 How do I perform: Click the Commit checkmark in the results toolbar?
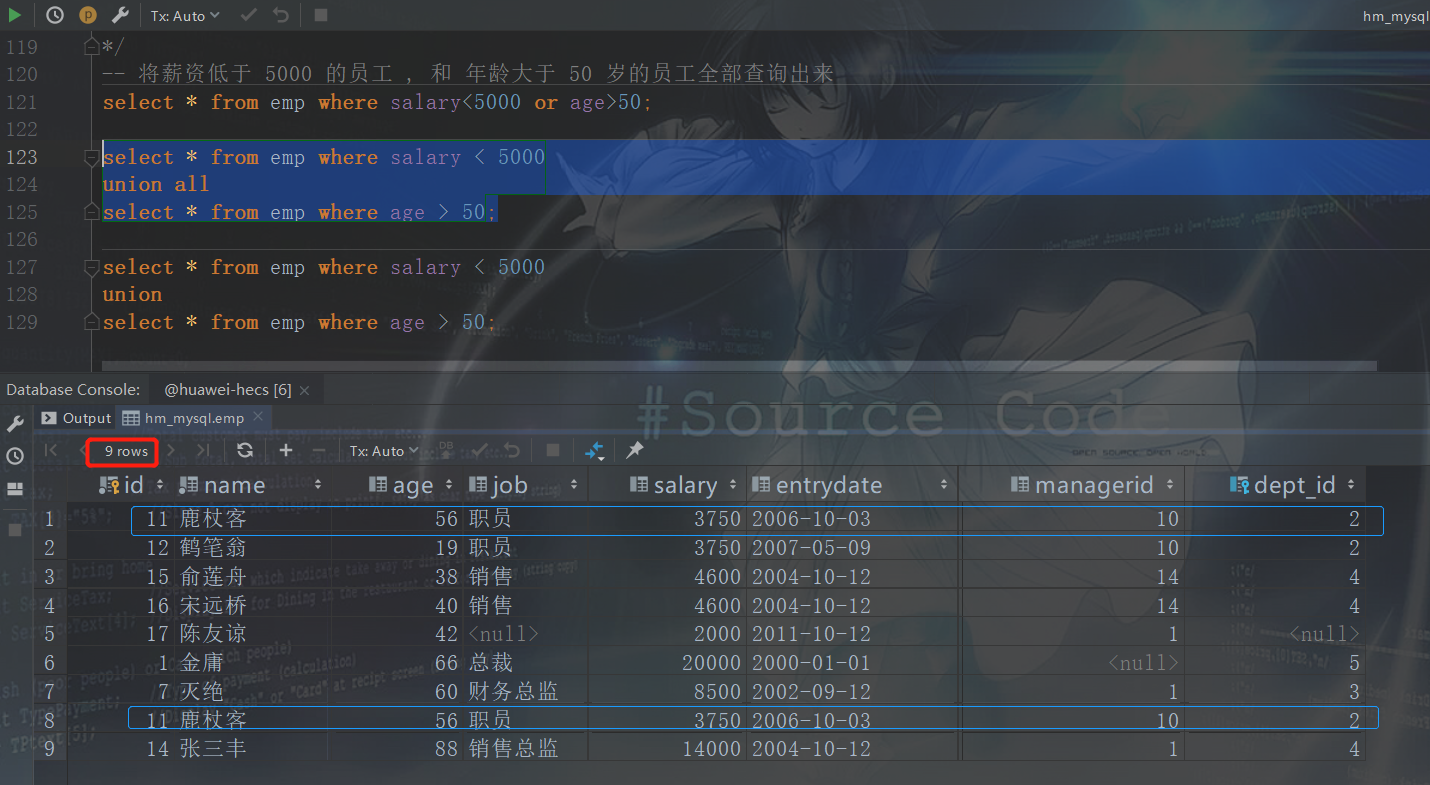pyautogui.click(x=479, y=451)
